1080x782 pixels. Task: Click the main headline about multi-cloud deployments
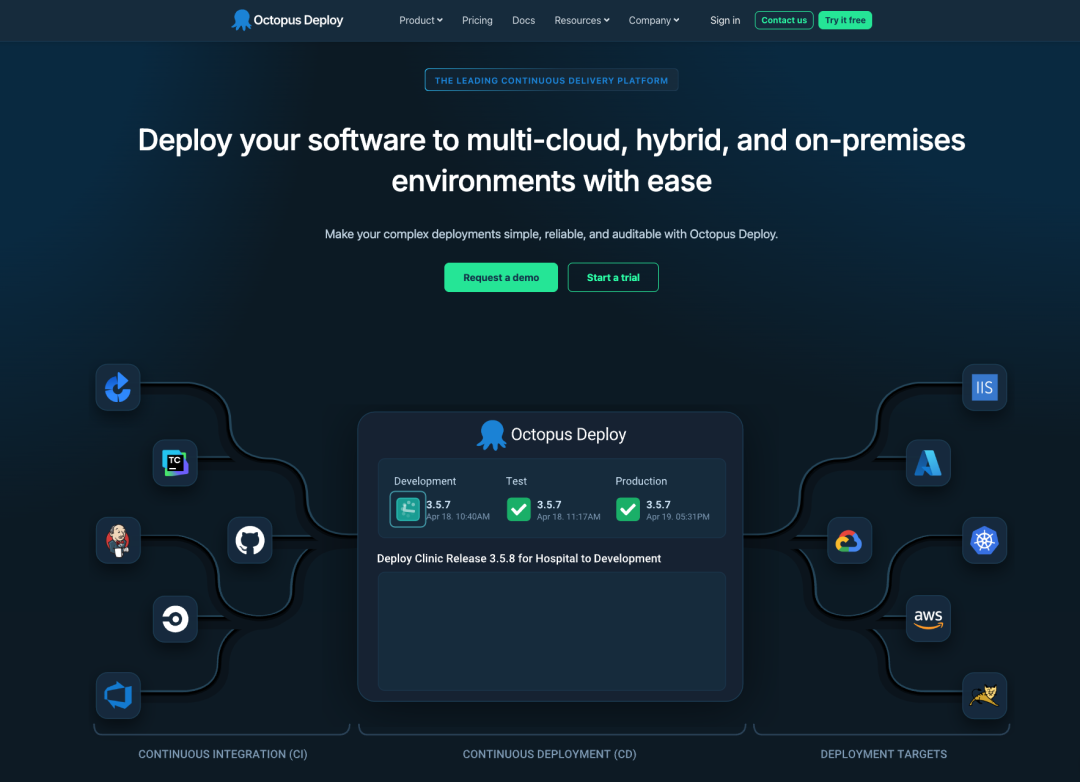[551, 161]
